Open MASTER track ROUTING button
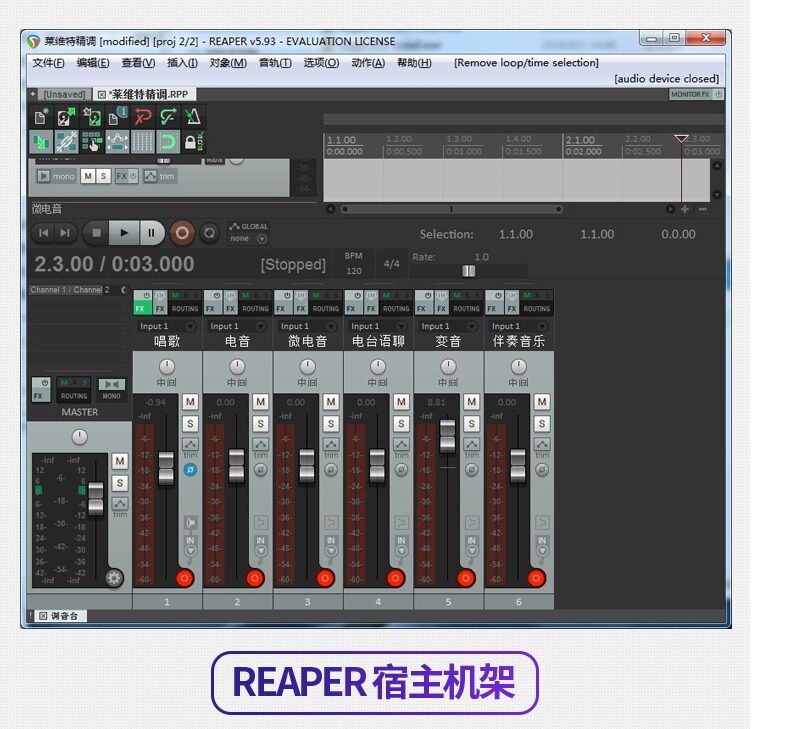790x729 pixels. 74,395
